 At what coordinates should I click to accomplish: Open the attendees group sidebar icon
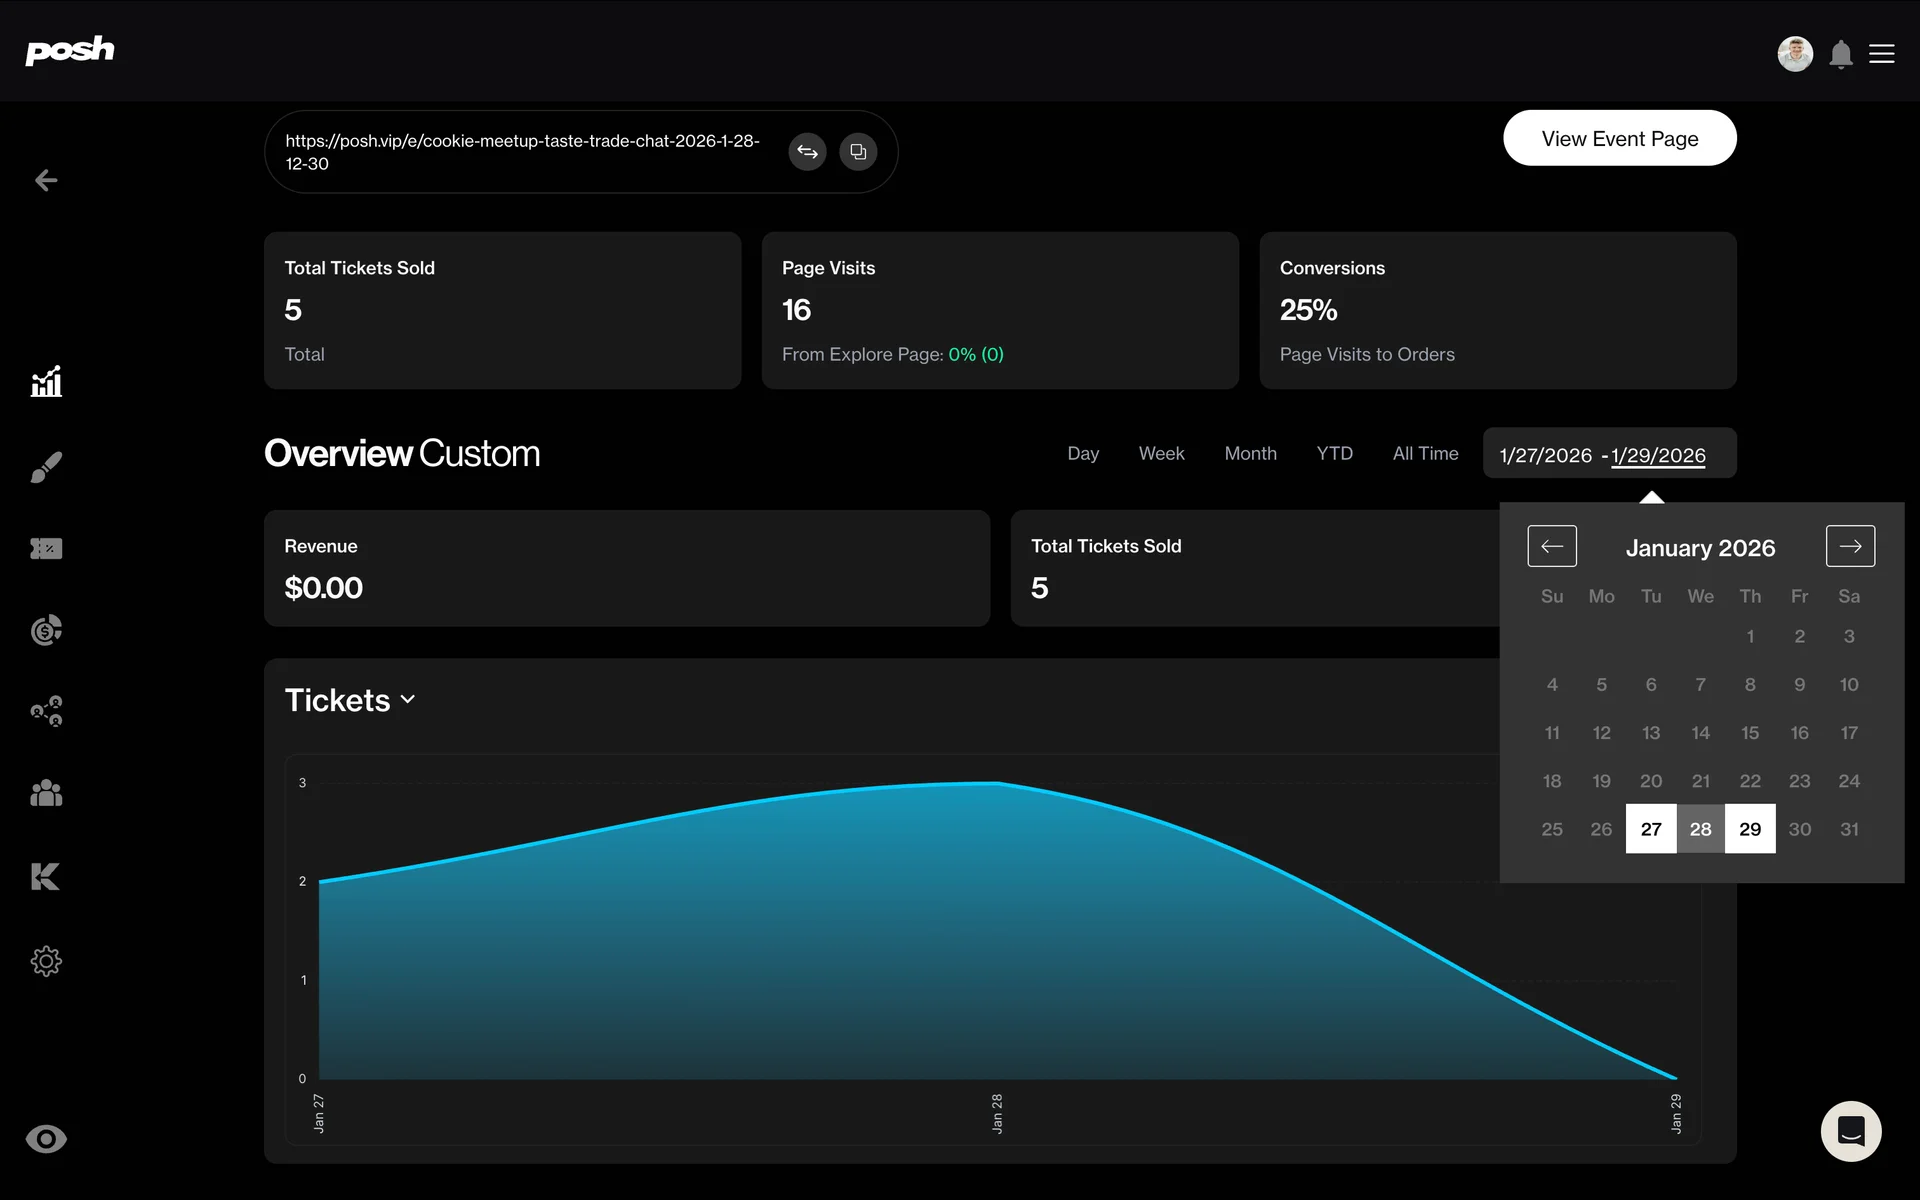pos(46,793)
